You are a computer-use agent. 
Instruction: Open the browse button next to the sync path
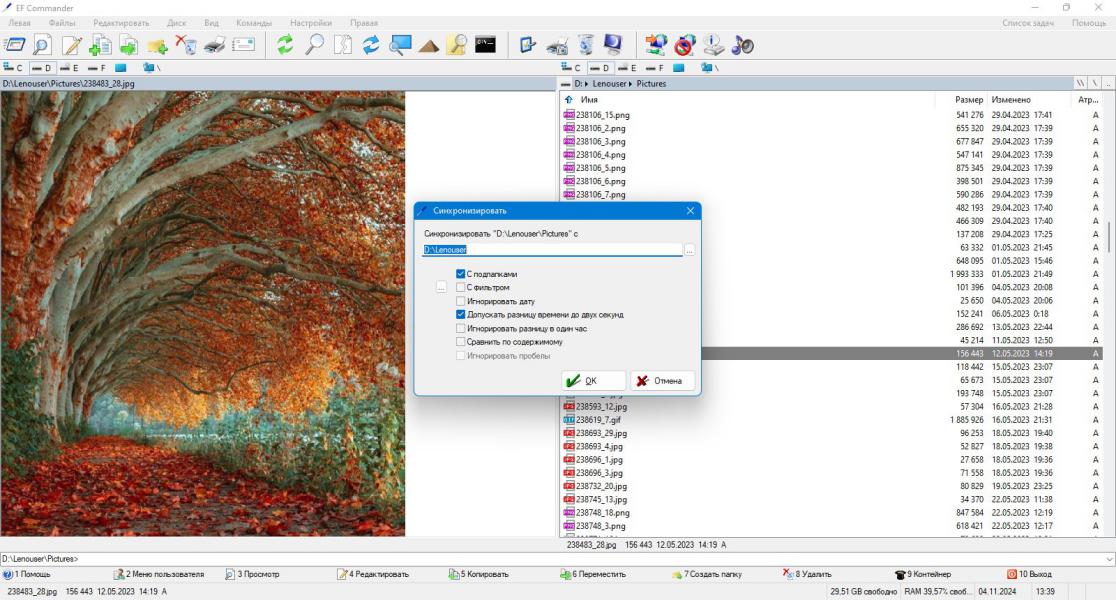coord(689,250)
